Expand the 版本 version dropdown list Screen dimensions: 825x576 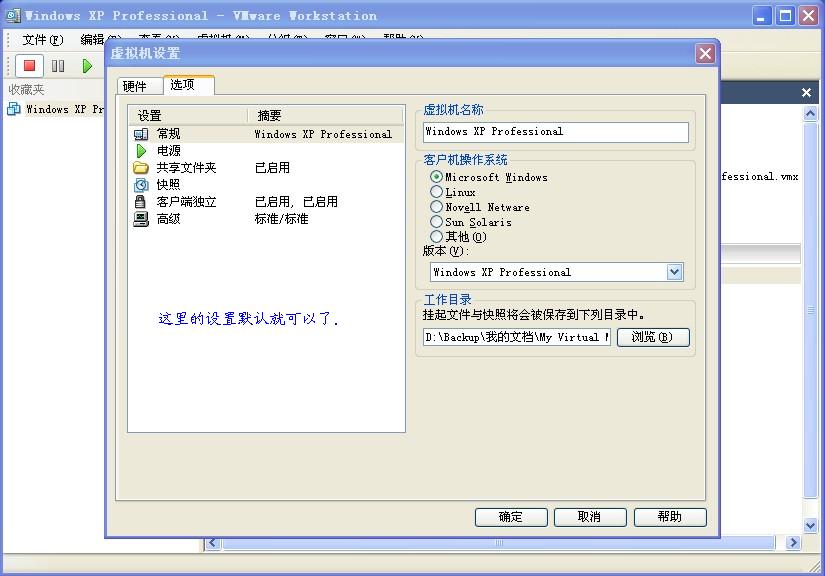[674, 272]
